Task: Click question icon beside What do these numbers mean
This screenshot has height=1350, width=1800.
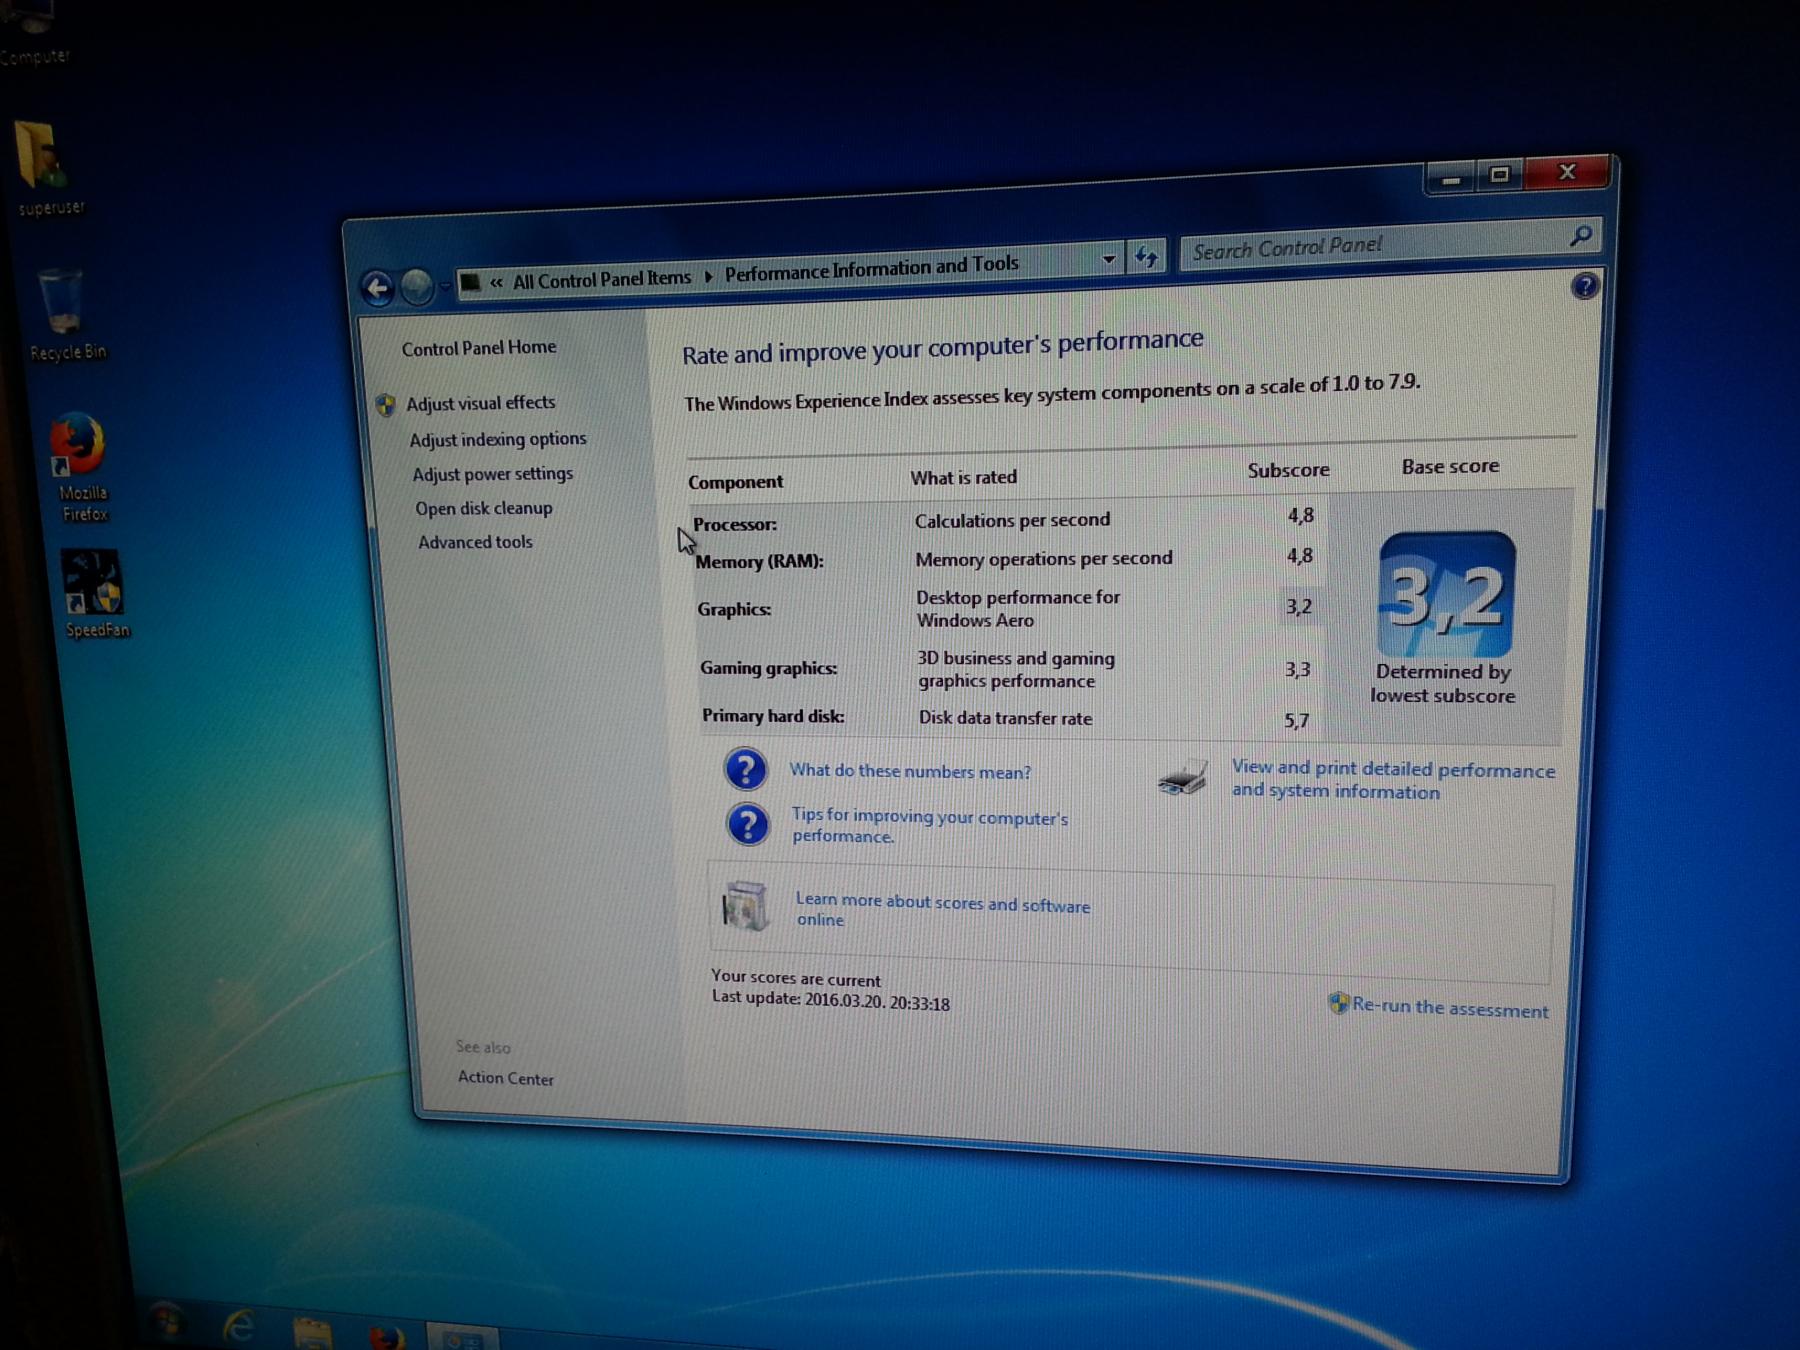Action: [746, 769]
